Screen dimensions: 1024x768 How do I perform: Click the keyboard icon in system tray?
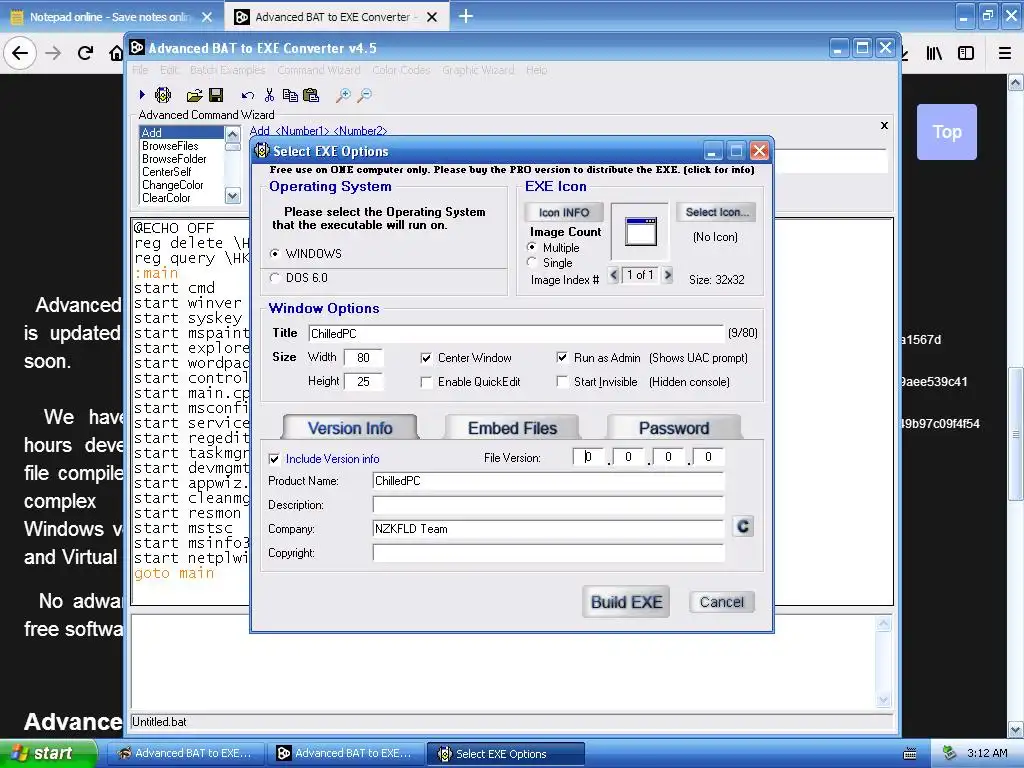tap(910, 754)
